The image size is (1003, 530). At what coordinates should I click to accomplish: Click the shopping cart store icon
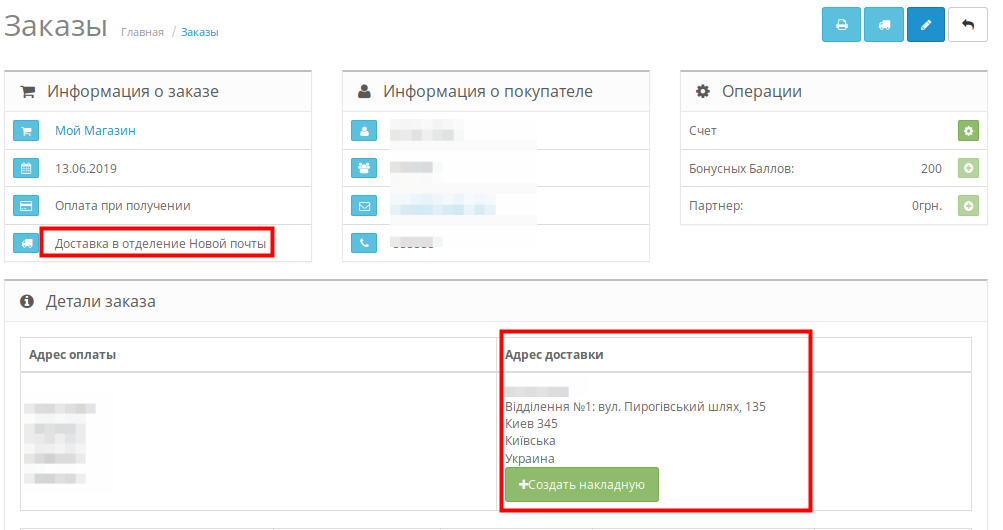[26, 131]
